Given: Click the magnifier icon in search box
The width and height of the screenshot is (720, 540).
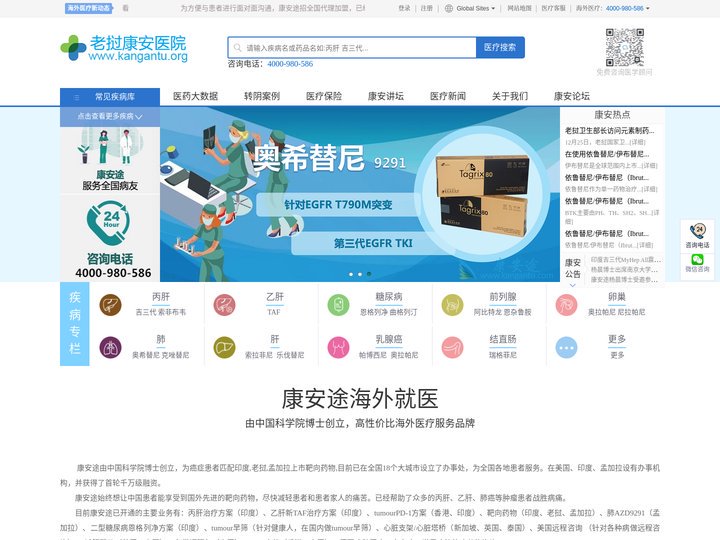Looking at the screenshot, I should click(237, 48).
